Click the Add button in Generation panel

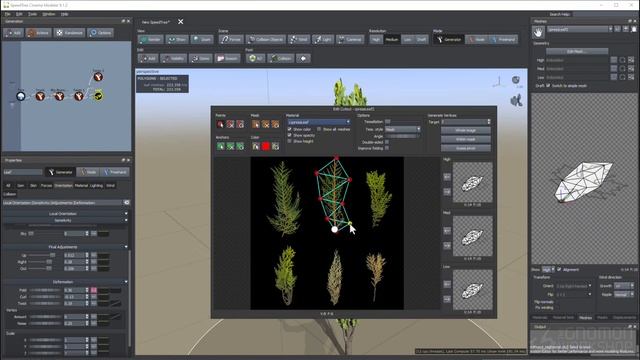pos(13,33)
